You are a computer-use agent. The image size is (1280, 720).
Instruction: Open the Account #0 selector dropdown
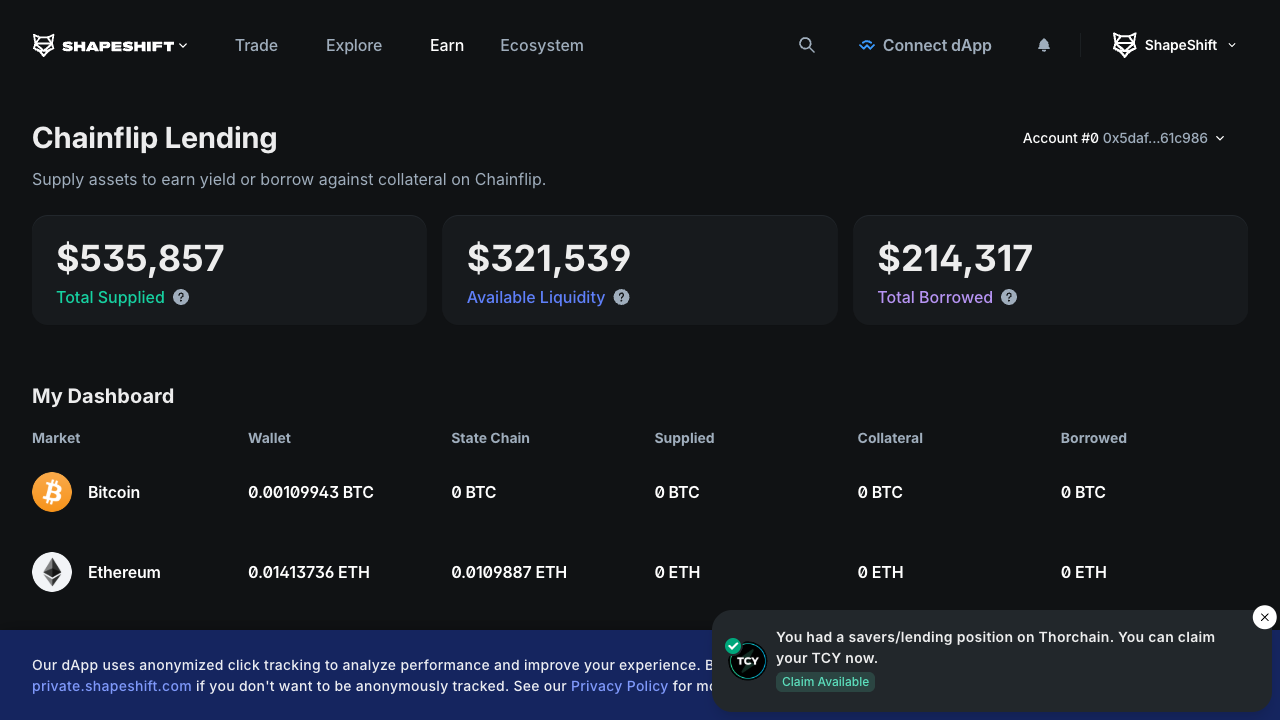click(1123, 138)
